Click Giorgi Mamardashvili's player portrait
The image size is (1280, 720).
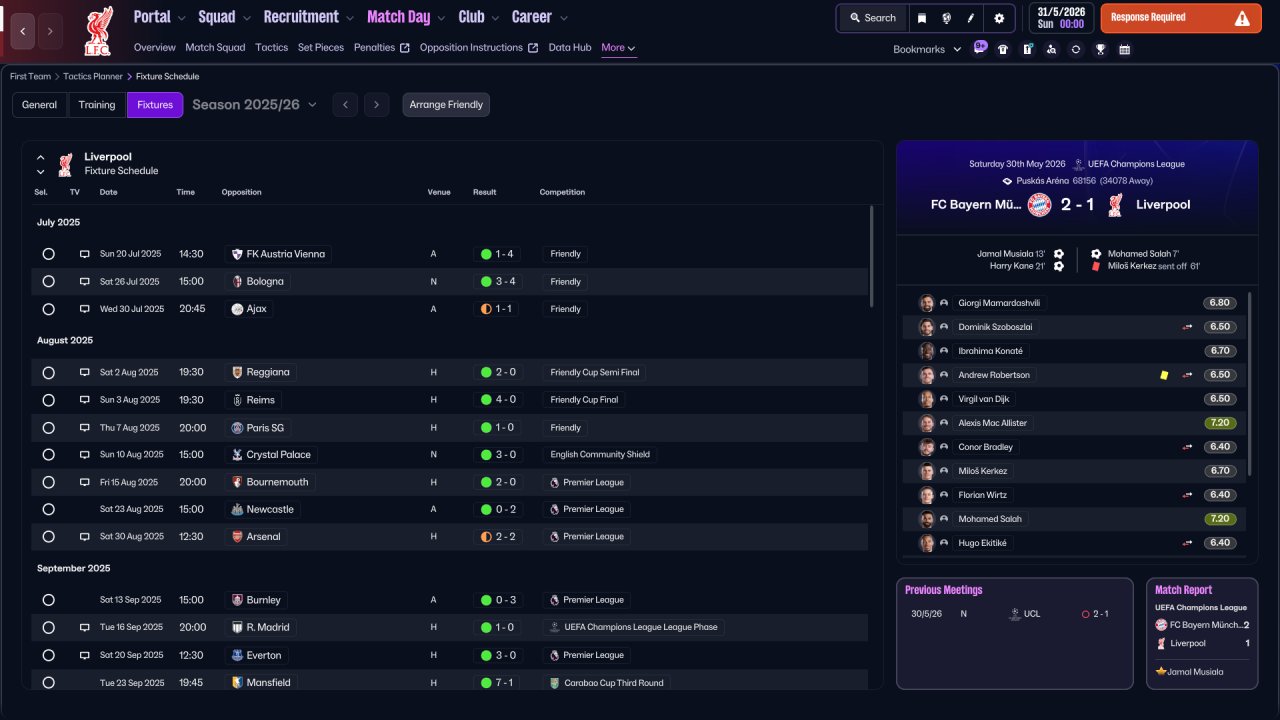[x=927, y=303]
